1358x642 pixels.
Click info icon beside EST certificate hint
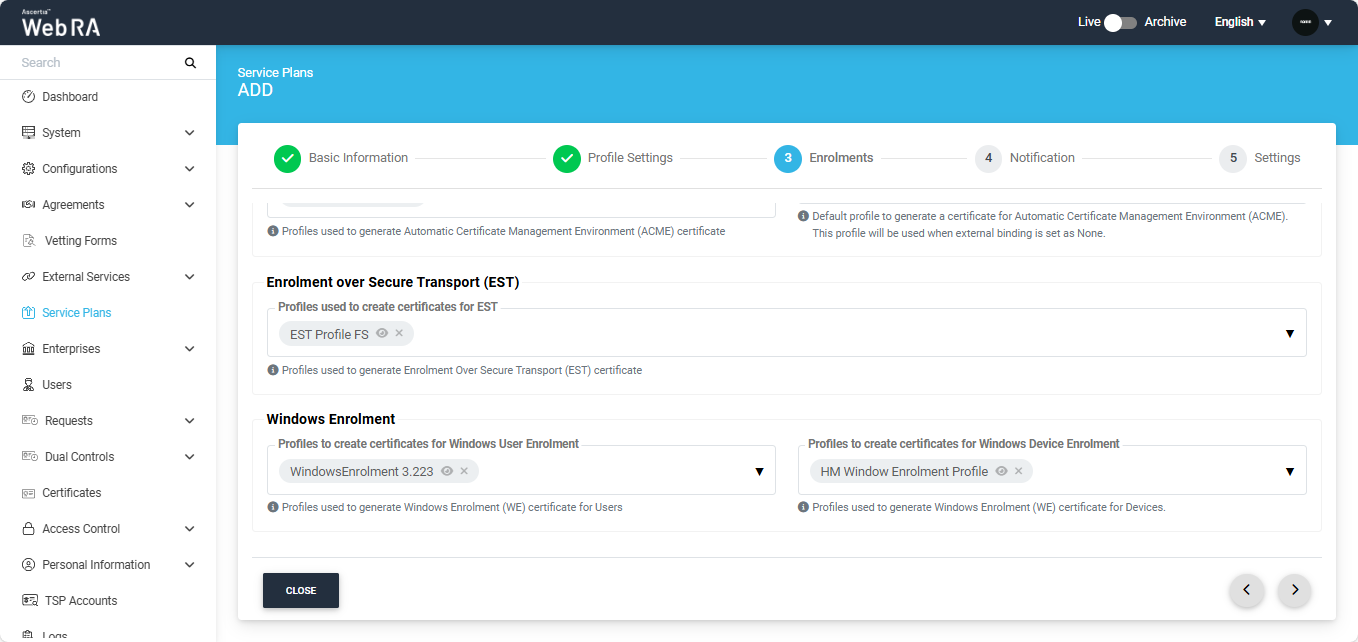(x=273, y=370)
